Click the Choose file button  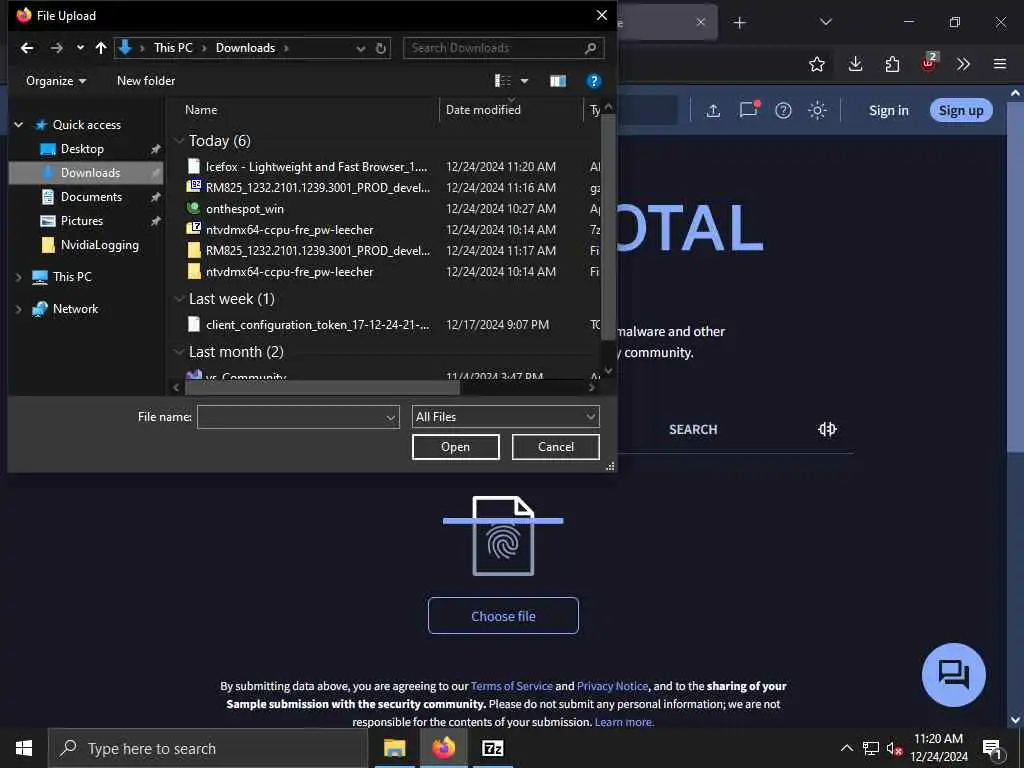coord(503,616)
